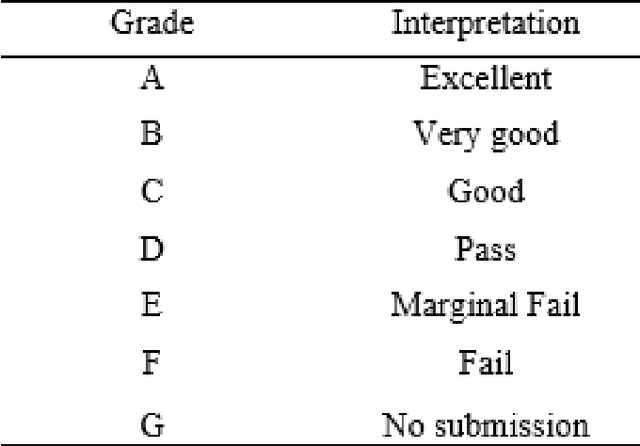
Task: Select grade letter C
Action: pos(151,191)
